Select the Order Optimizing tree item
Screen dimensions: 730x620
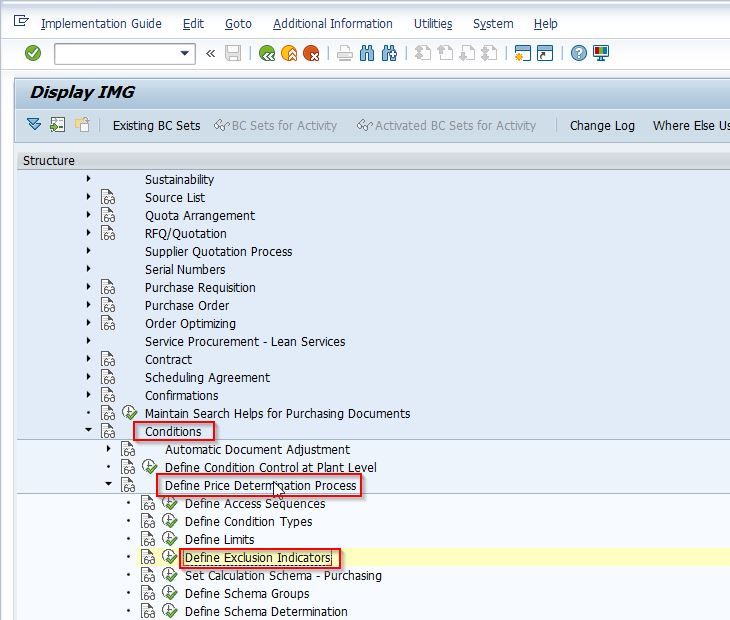click(x=190, y=323)
